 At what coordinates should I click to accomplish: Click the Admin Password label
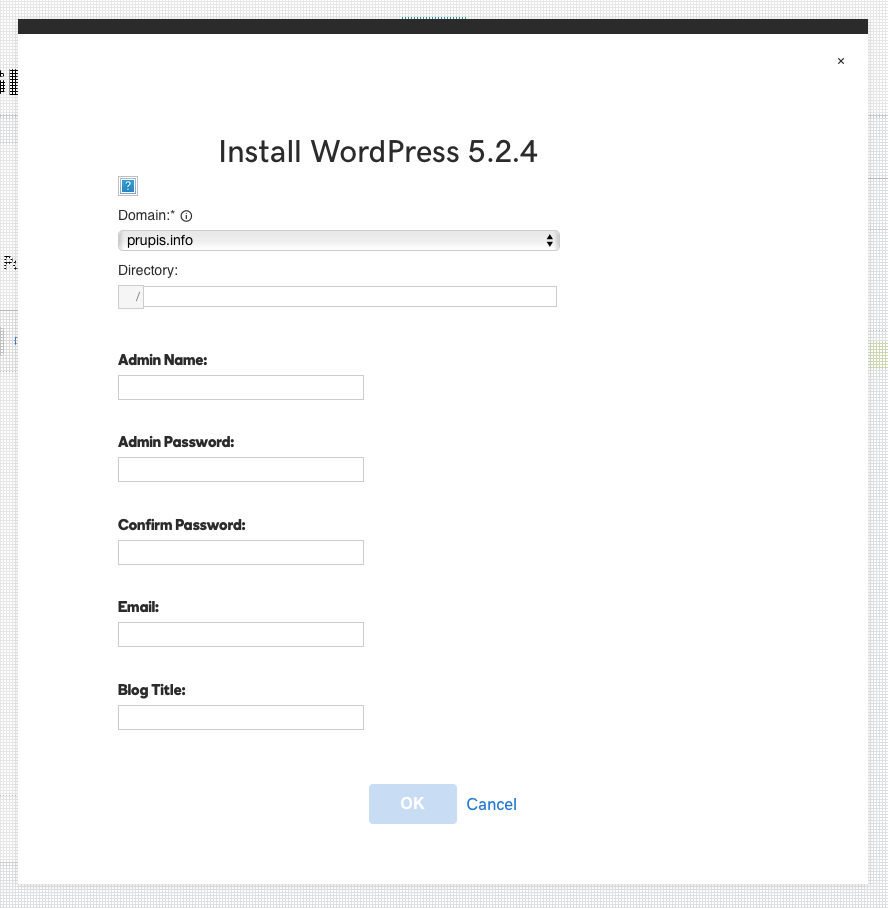coord(176,442)
